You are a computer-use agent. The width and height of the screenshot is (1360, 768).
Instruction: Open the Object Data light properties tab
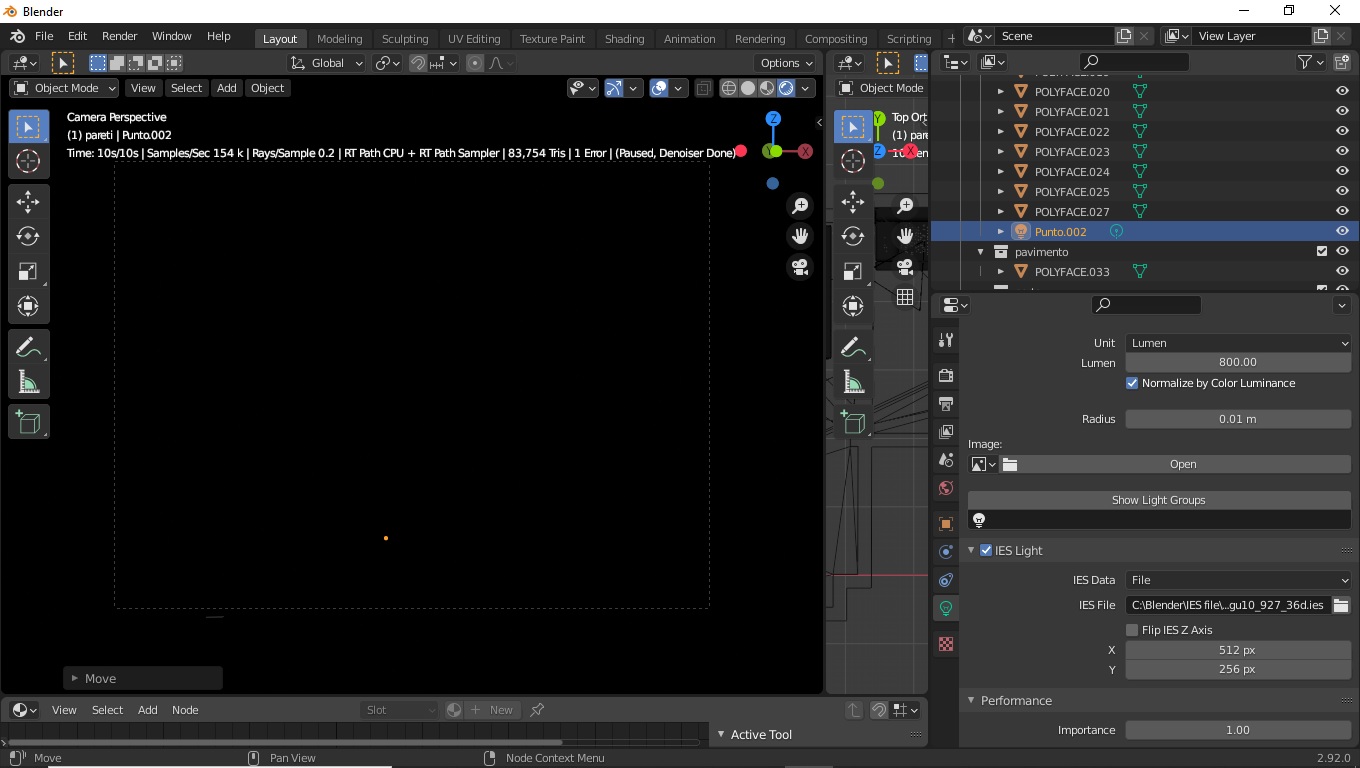946,608
